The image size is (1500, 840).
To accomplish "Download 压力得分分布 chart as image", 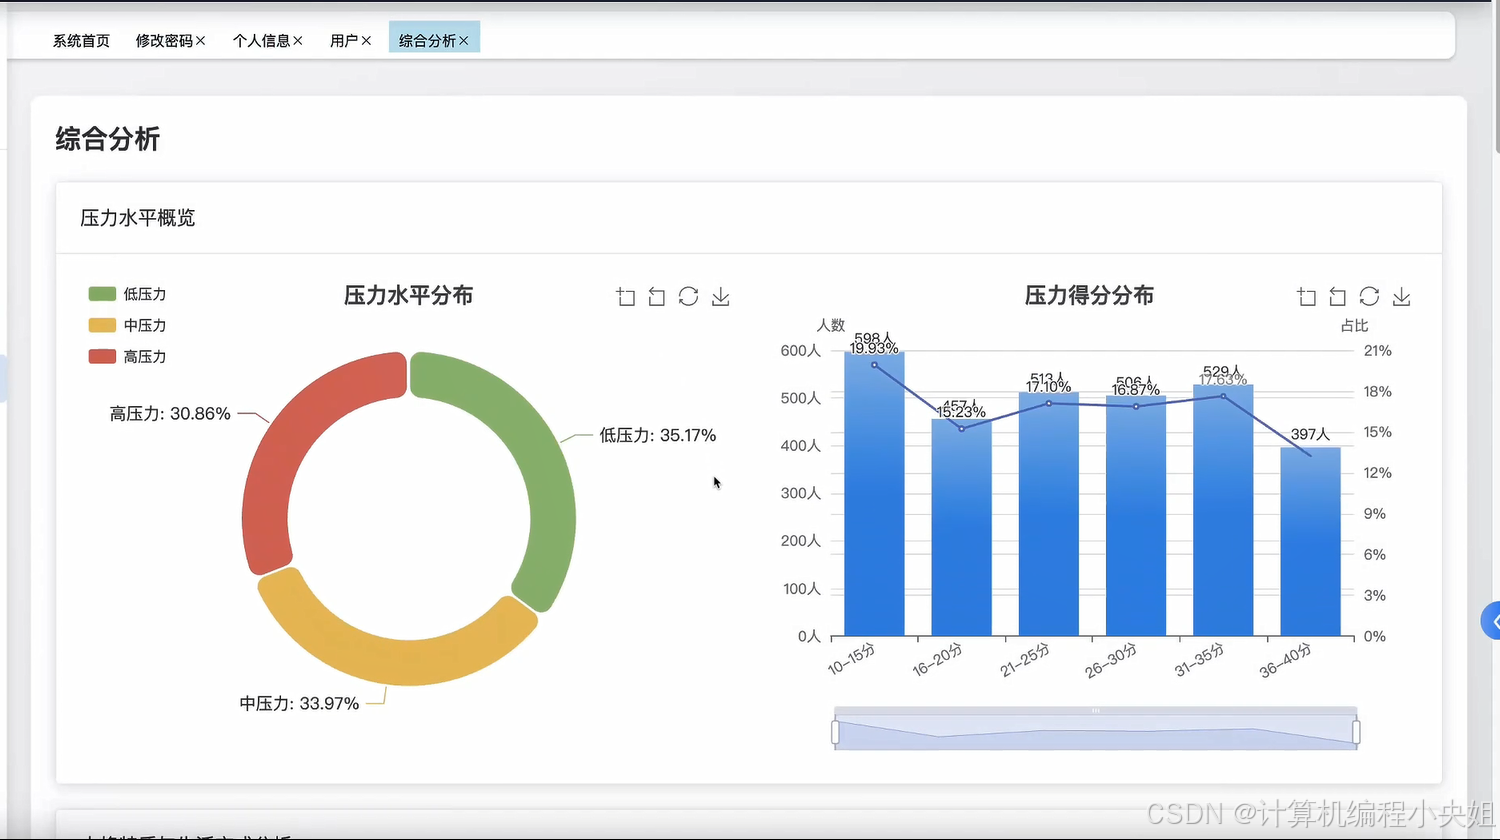I will [x=1401, y=297].
